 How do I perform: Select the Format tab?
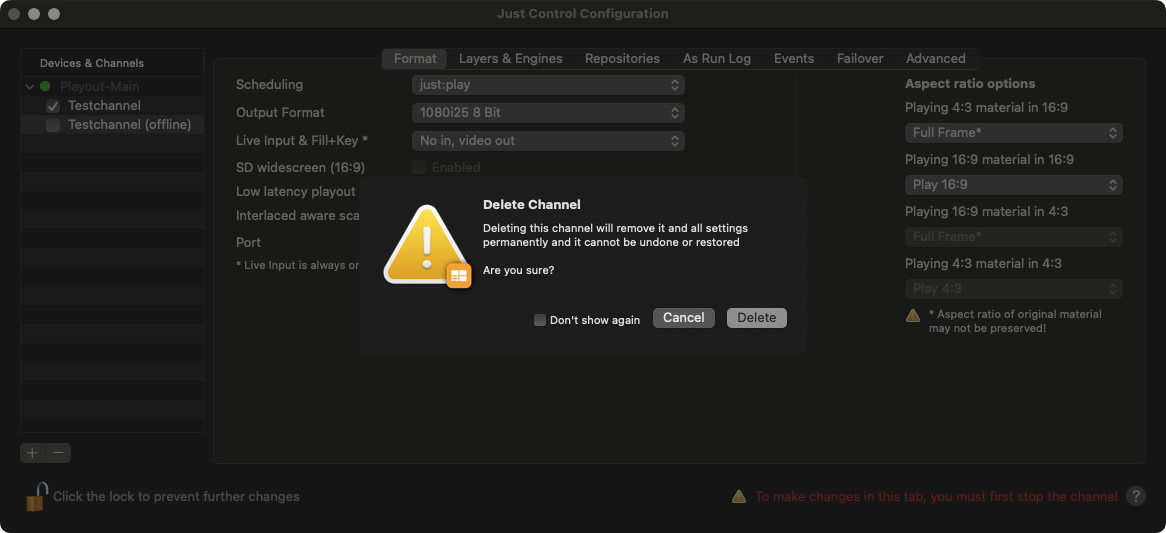point(415,59)
